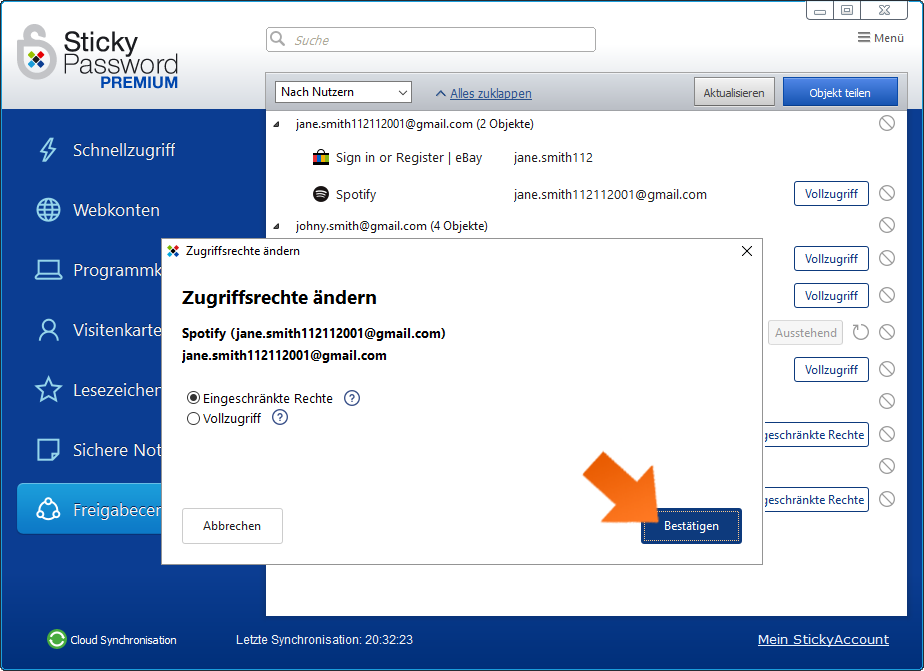This screenshot has height=671, width=924.
Task: Click Bestätigen to confirm rights
Action: point(691,525)
